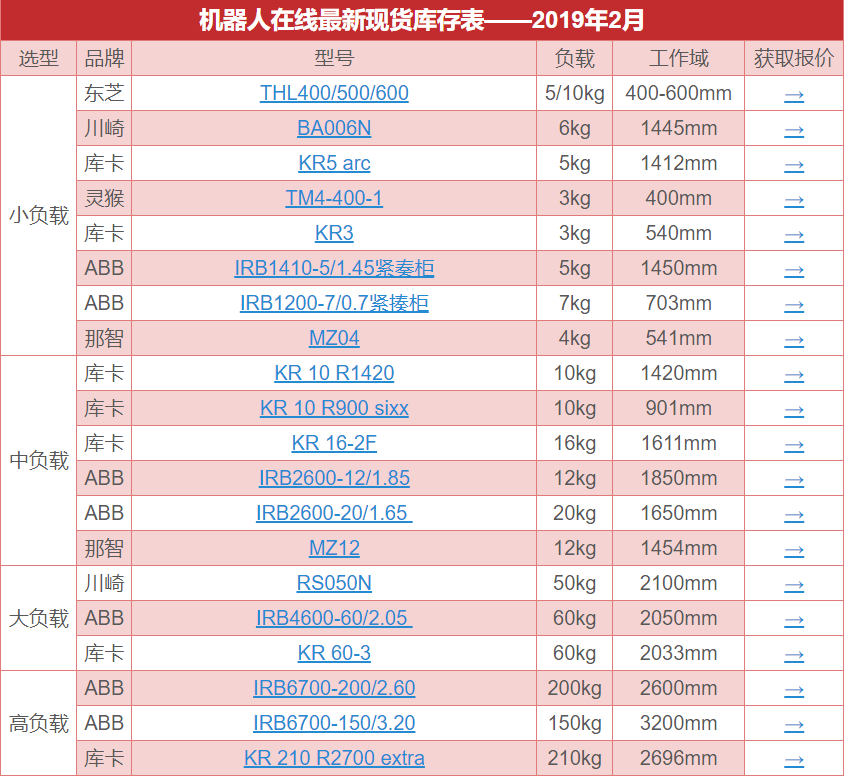Screen dimensions: 845x777
Task: Click the KR 60-3 model link
Action: pos(334,654)
